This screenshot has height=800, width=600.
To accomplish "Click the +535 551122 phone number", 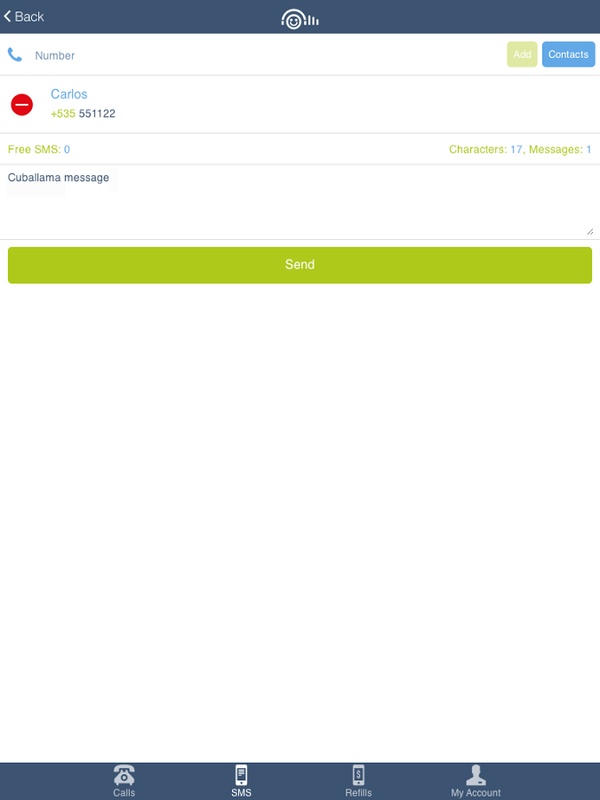I will click(83, 113).
